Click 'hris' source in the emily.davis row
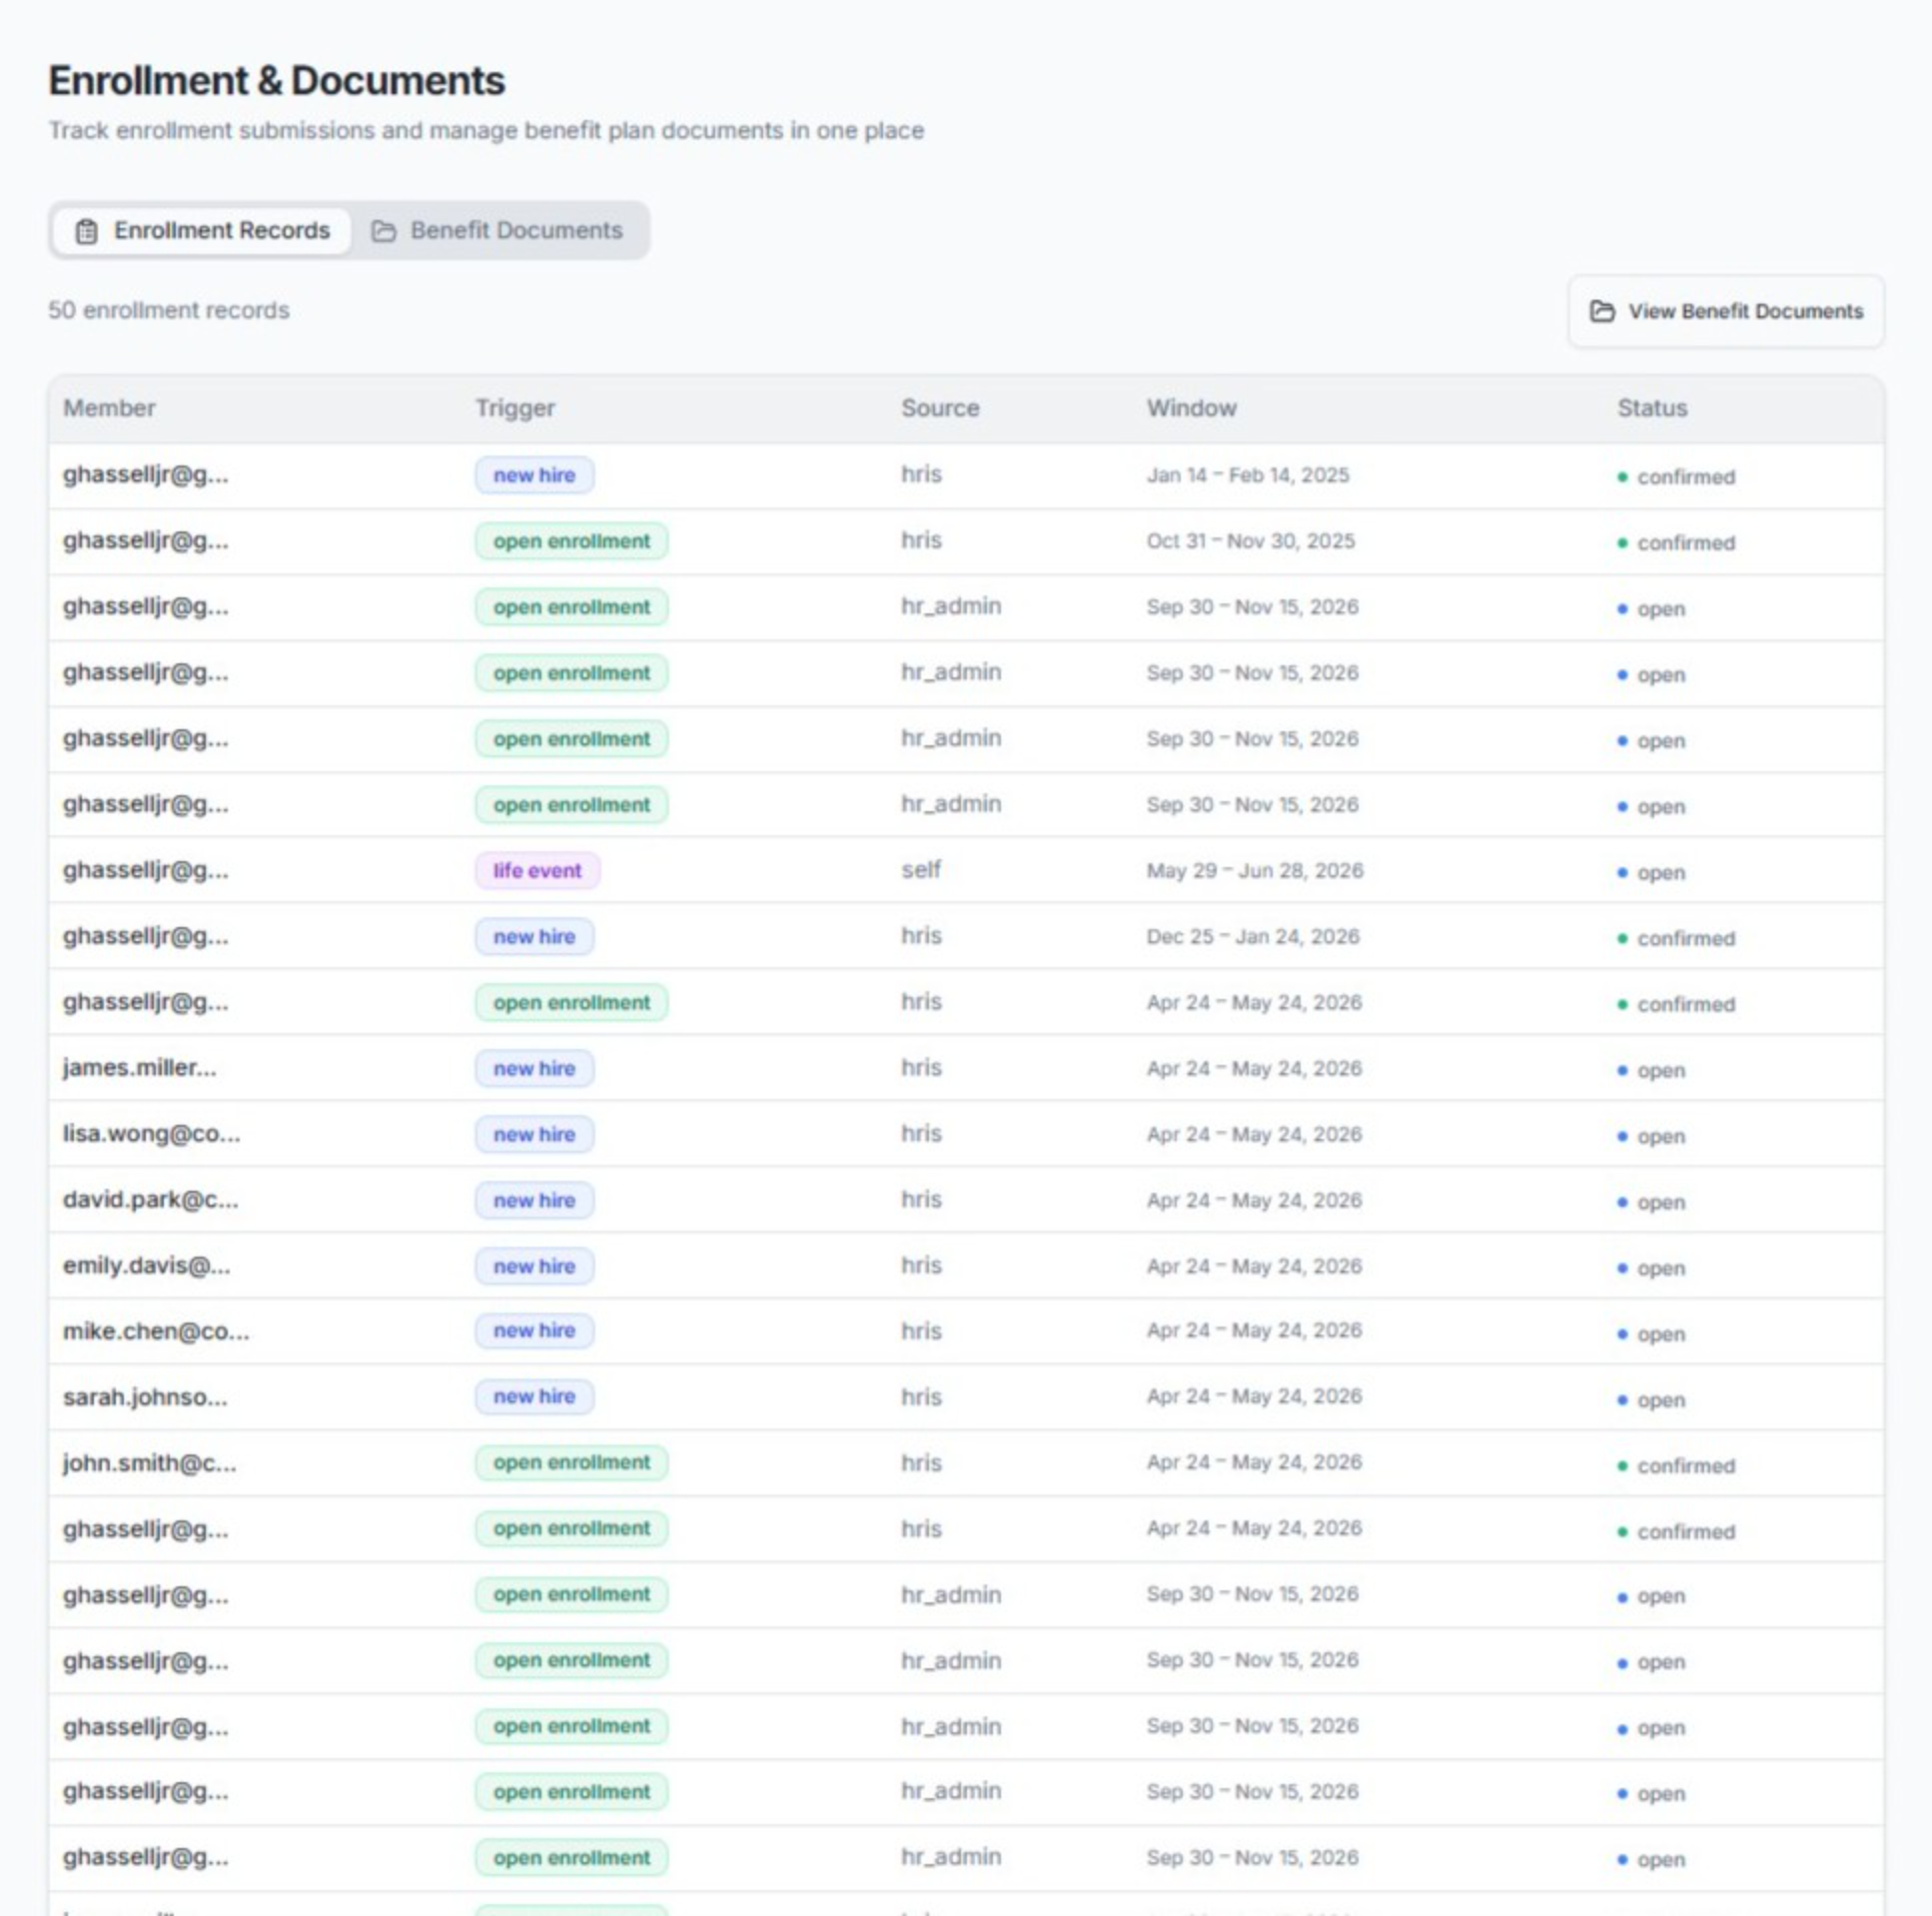The width and height of the screenshot is (1932, 1916). click(921, 1266)
